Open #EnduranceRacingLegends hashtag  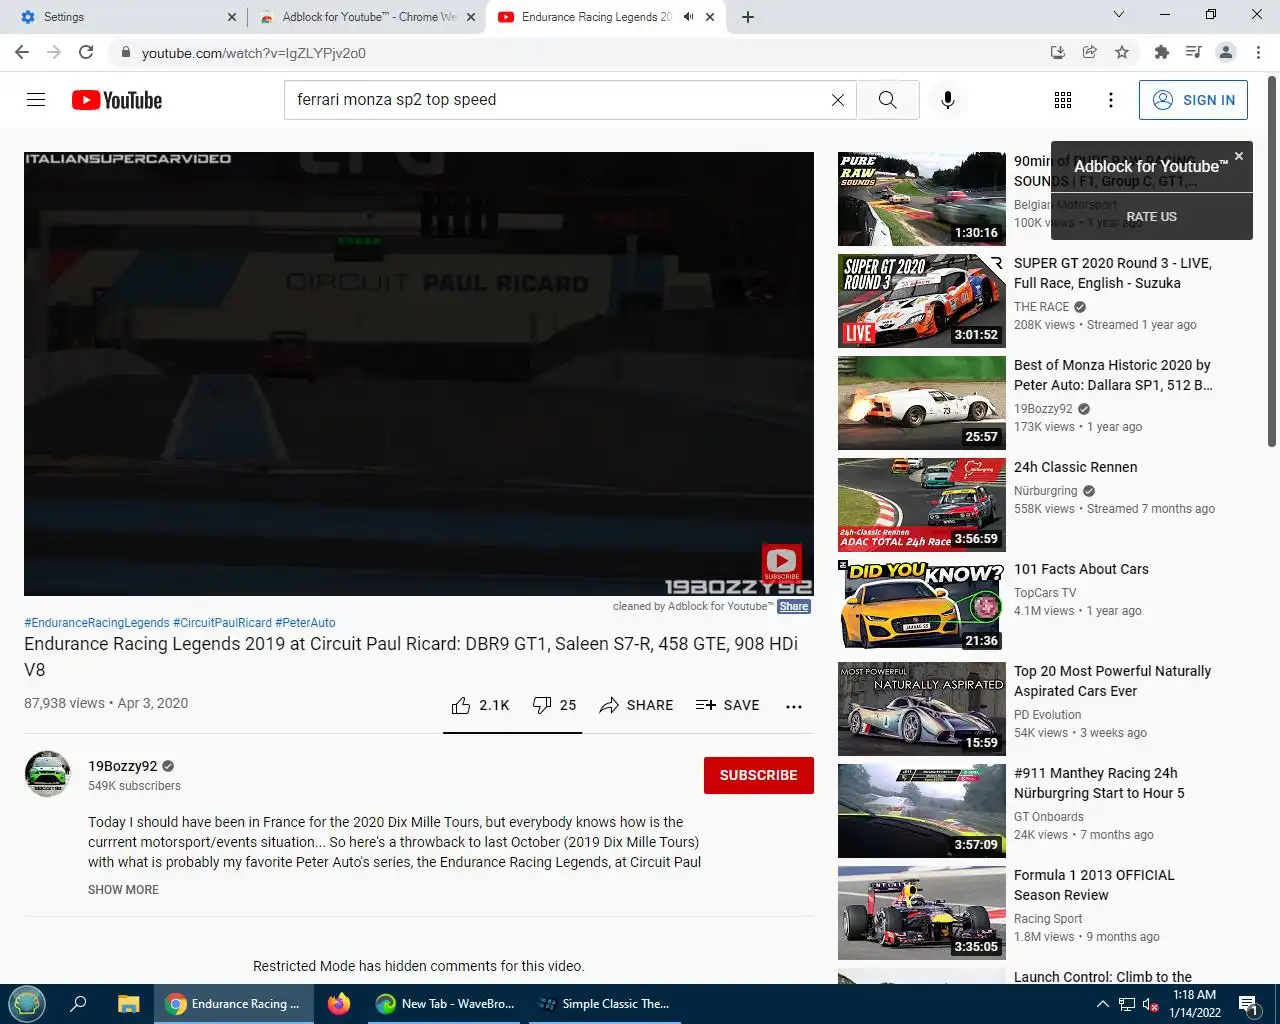(x=97, y=623)
